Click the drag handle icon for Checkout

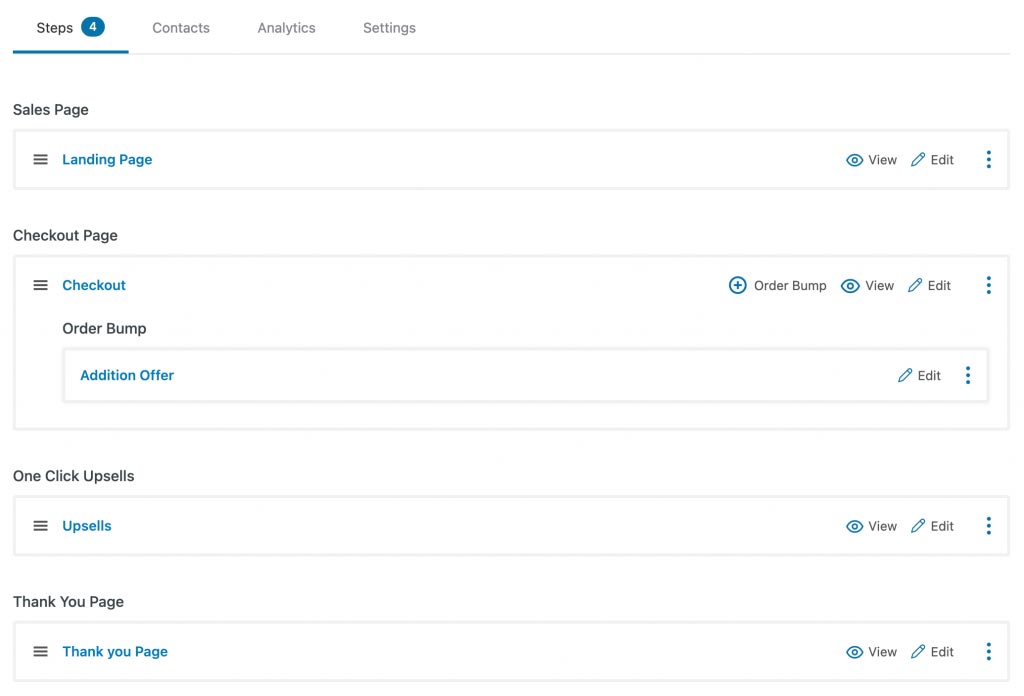[x=40, y=285]
